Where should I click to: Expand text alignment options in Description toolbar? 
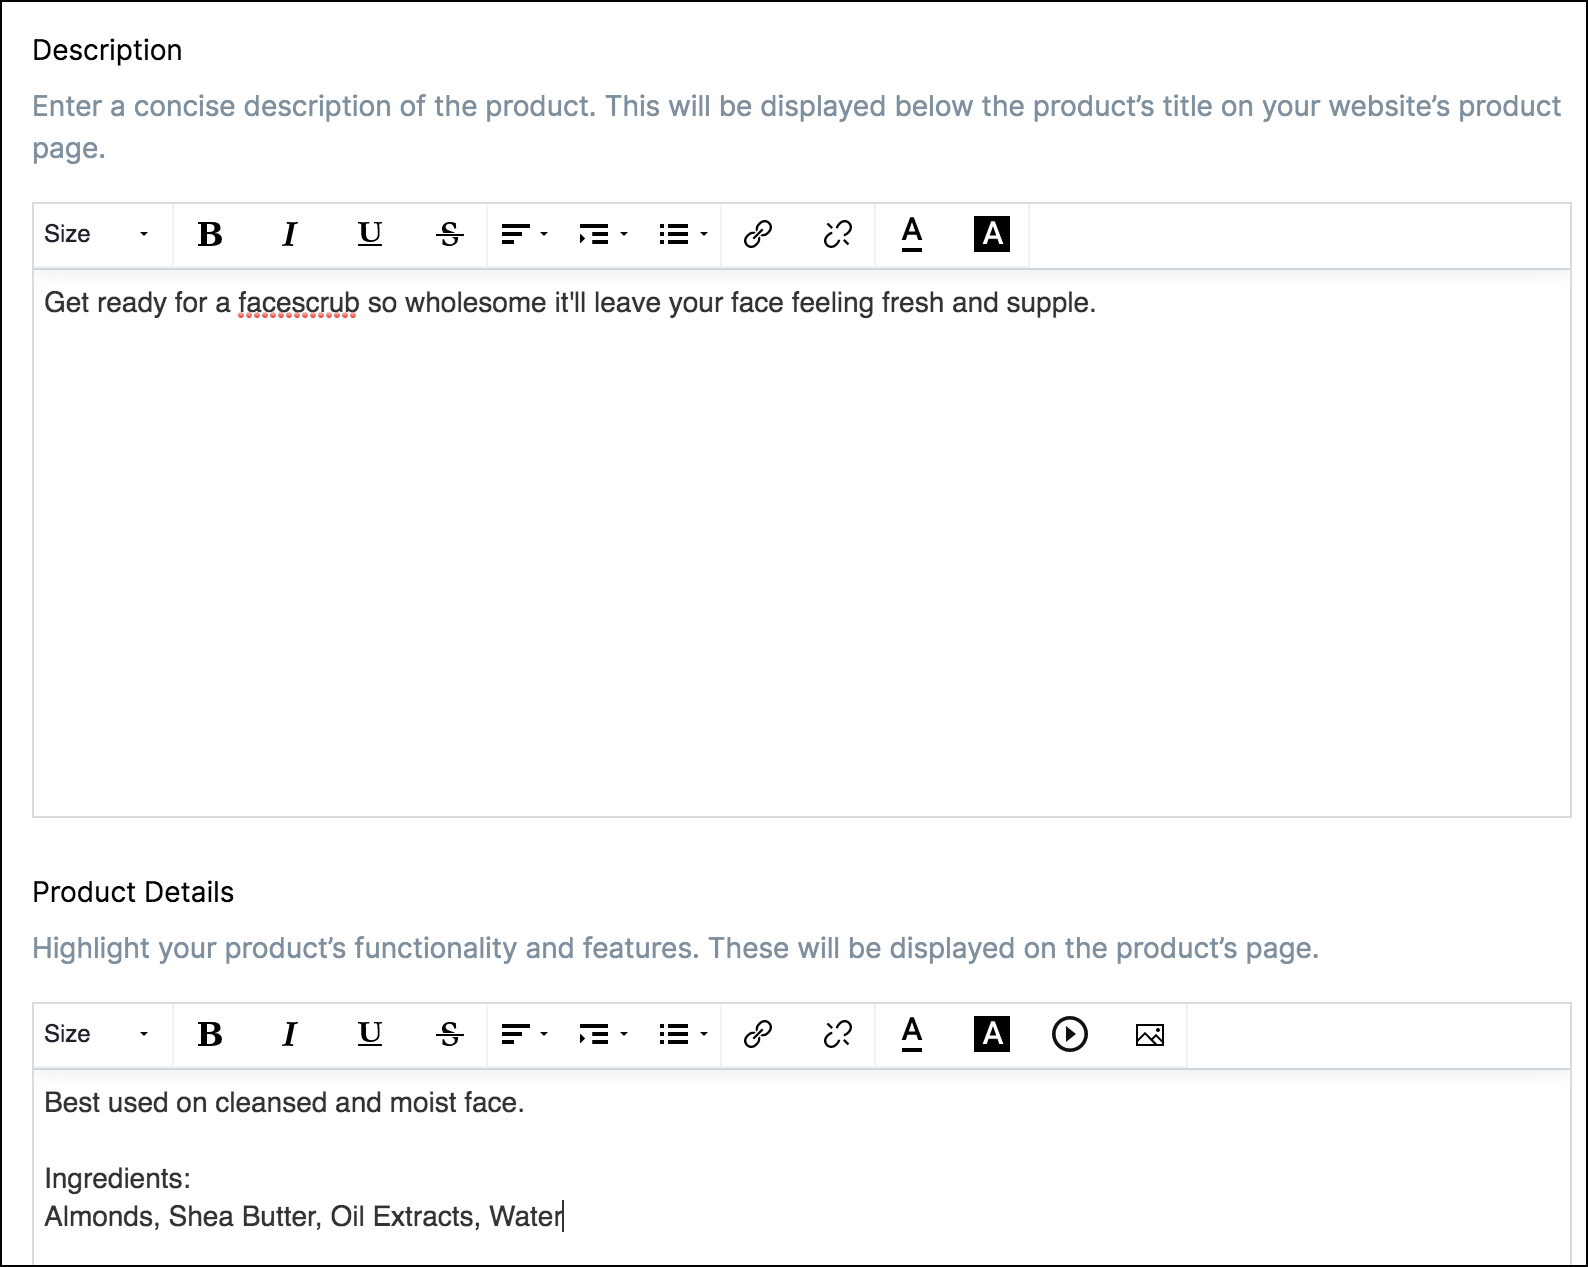525,234
